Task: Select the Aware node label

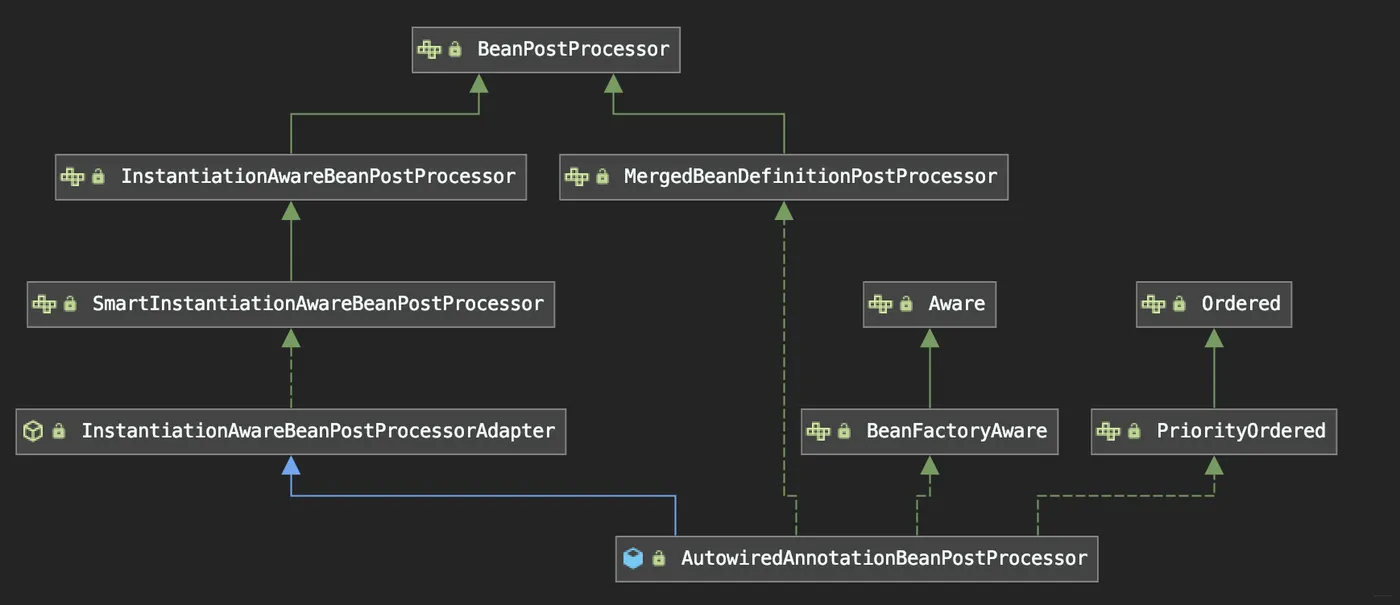Action: [x=956, y=304]
